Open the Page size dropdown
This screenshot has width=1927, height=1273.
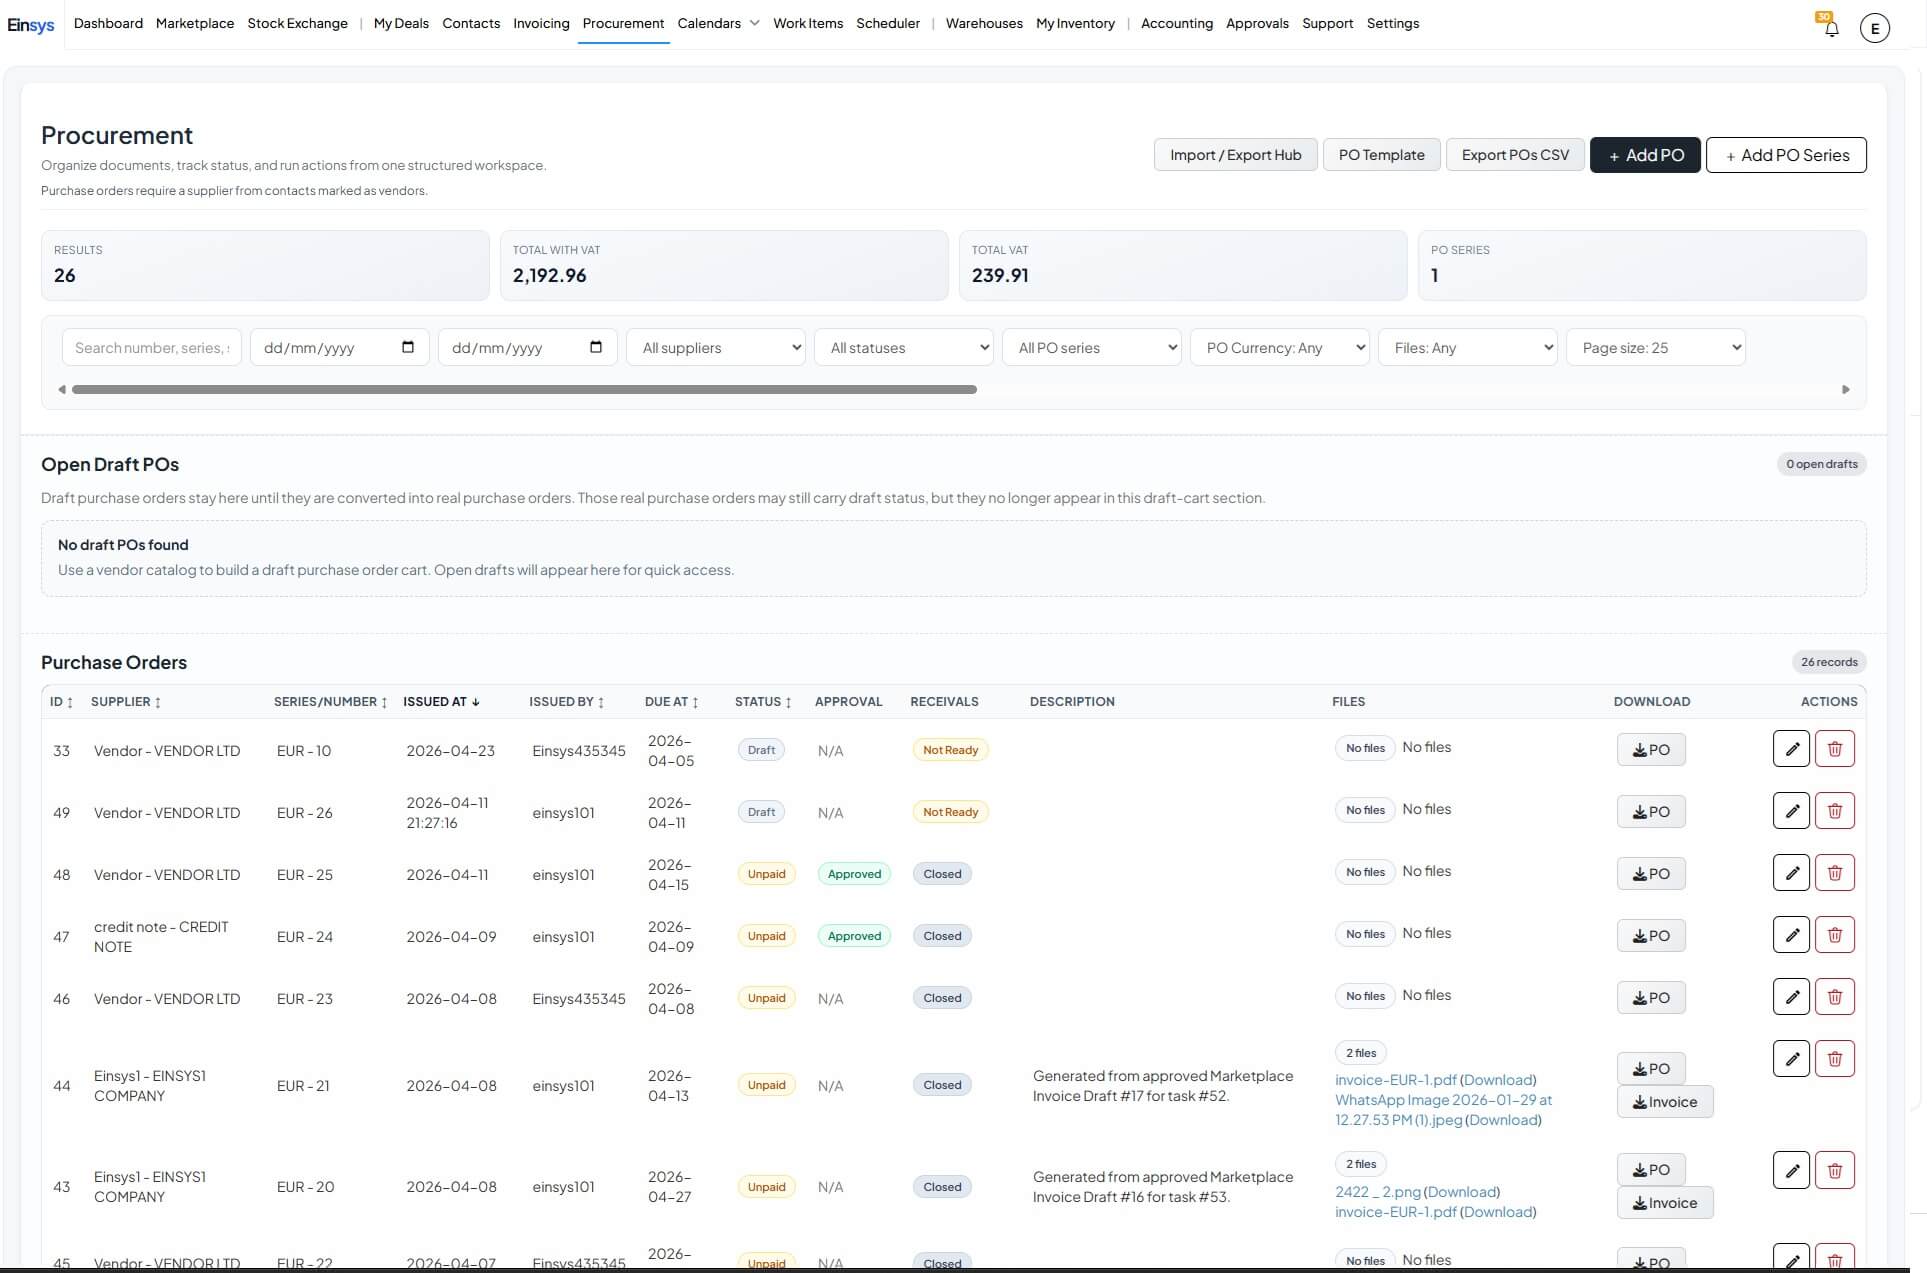[1655, 348]
